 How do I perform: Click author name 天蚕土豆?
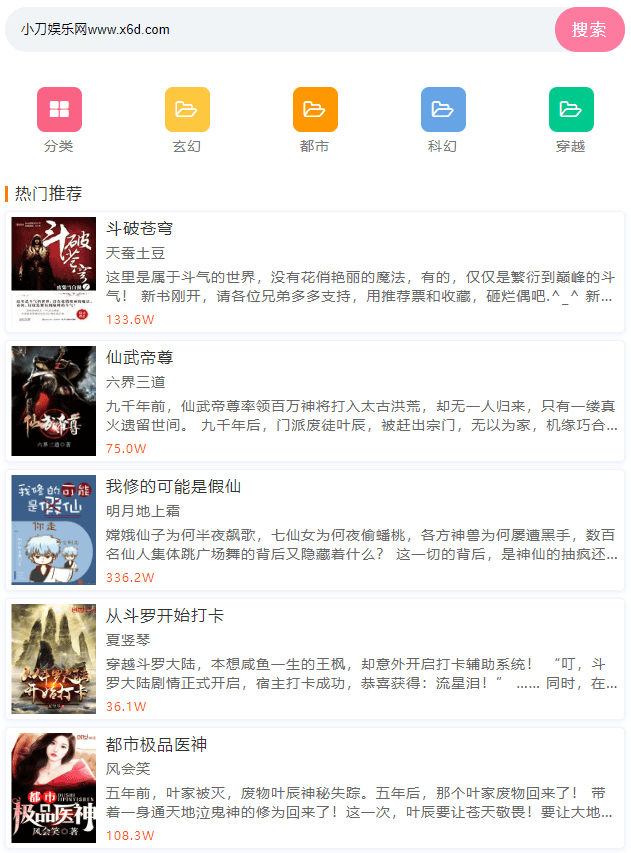coord(136,253)
